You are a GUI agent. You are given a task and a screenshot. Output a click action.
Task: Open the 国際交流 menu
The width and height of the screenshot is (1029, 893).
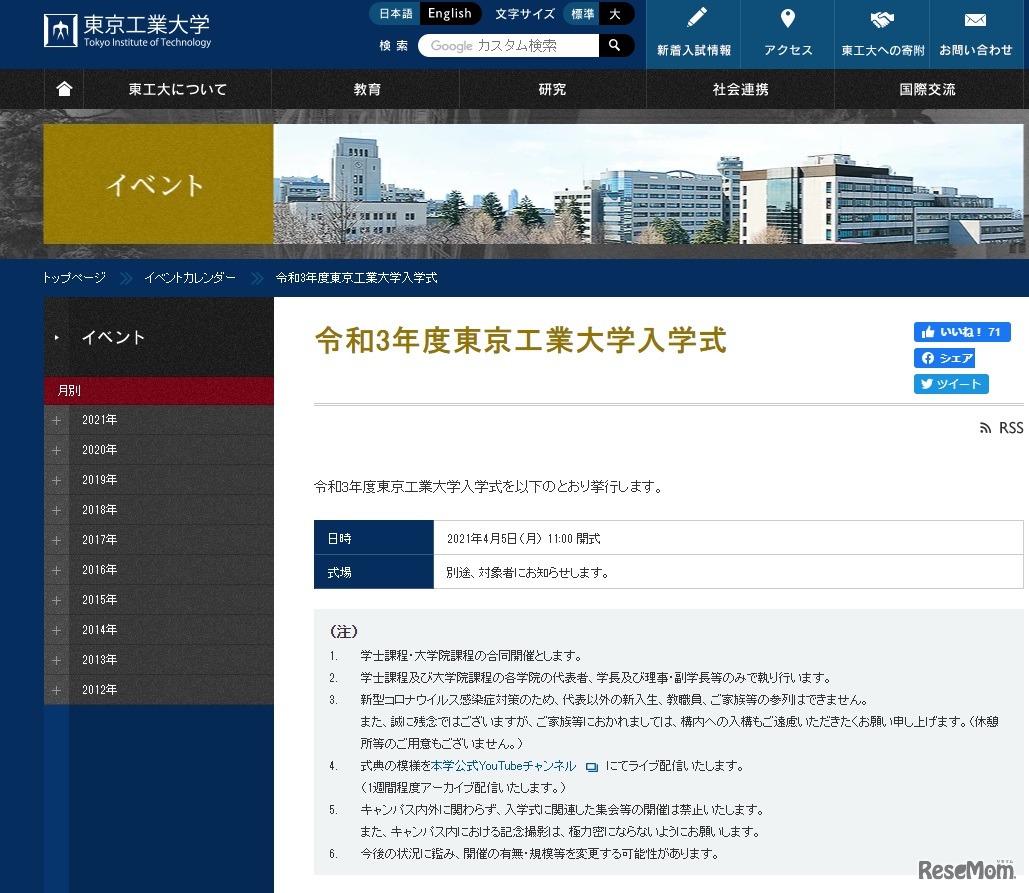927,89
